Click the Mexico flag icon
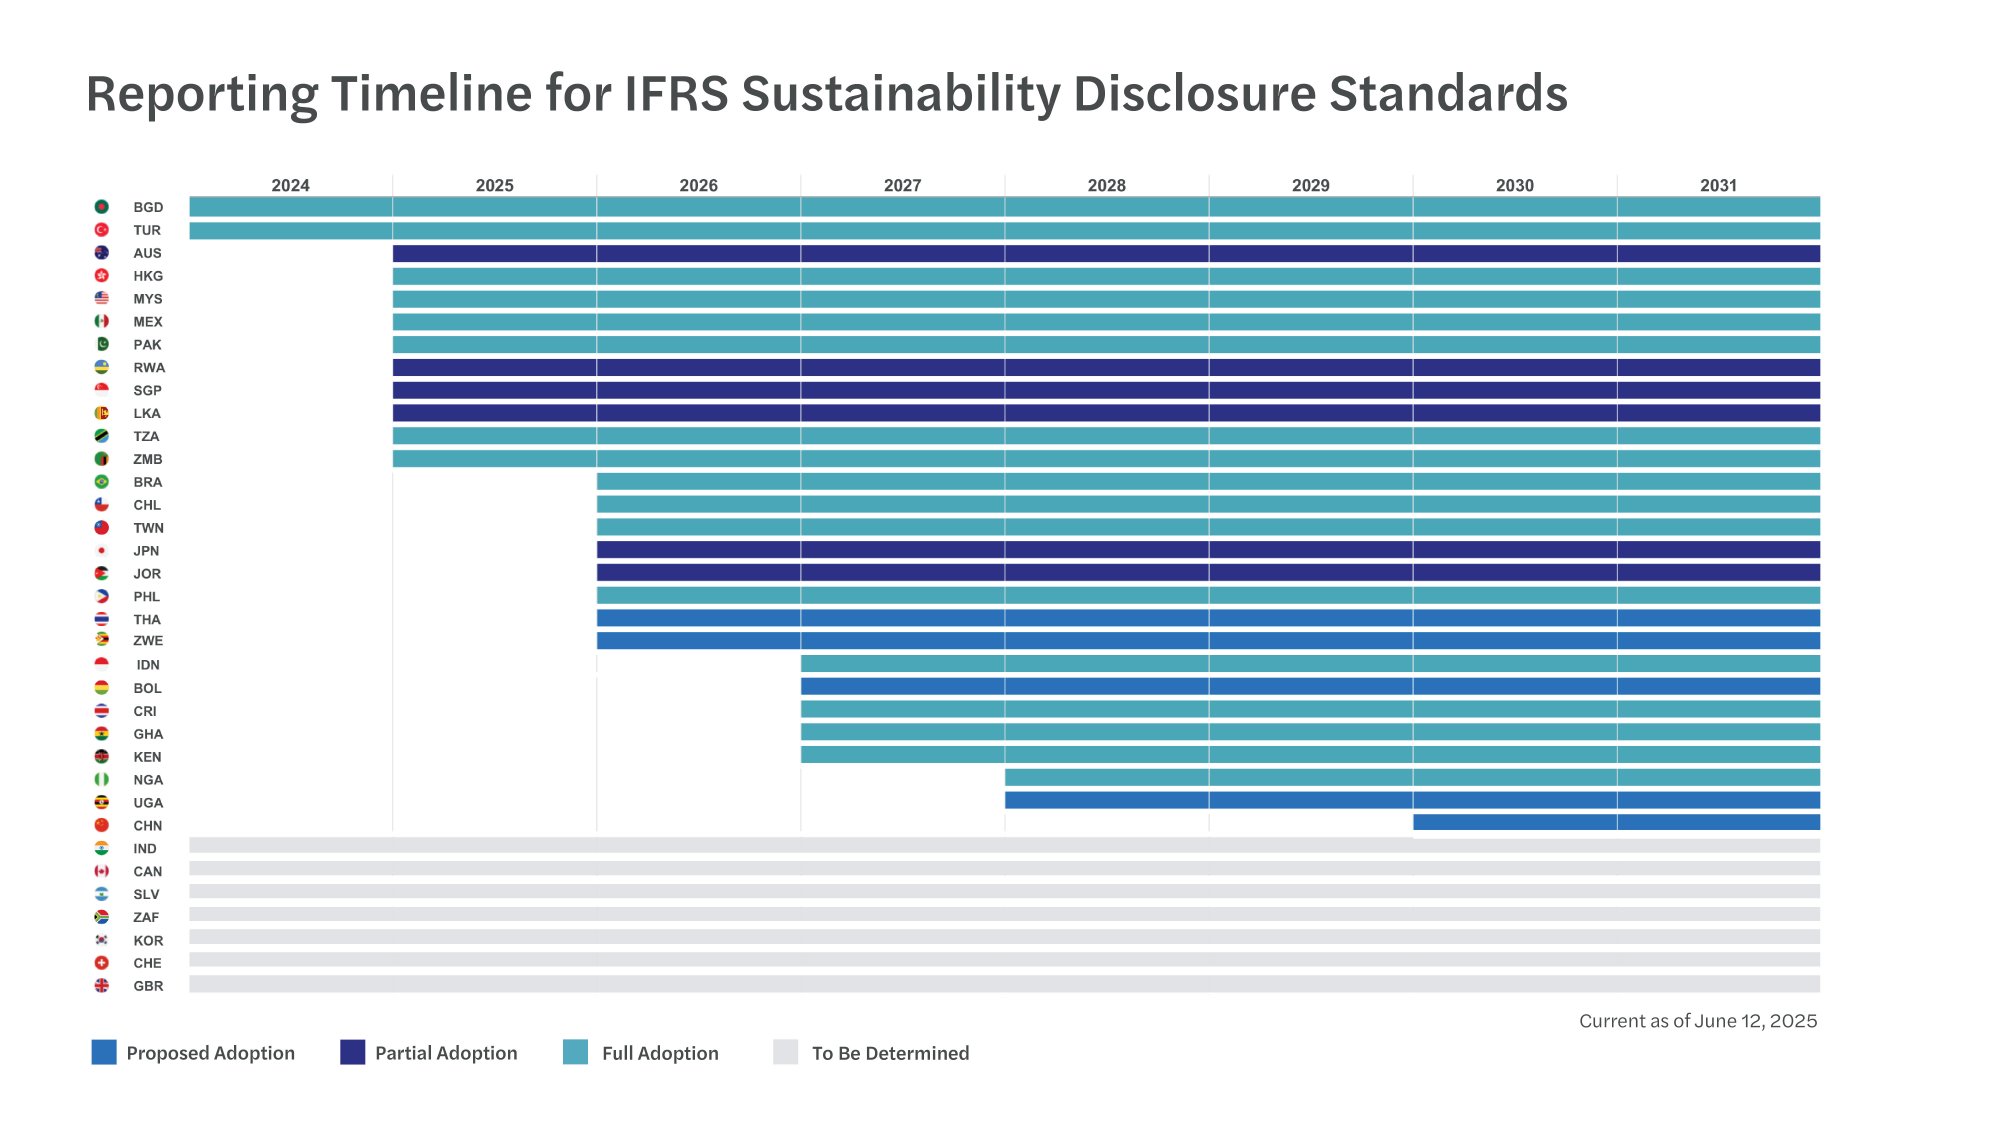The image size is (2000, 1125). pyautogui.click(x=100, y=321)
